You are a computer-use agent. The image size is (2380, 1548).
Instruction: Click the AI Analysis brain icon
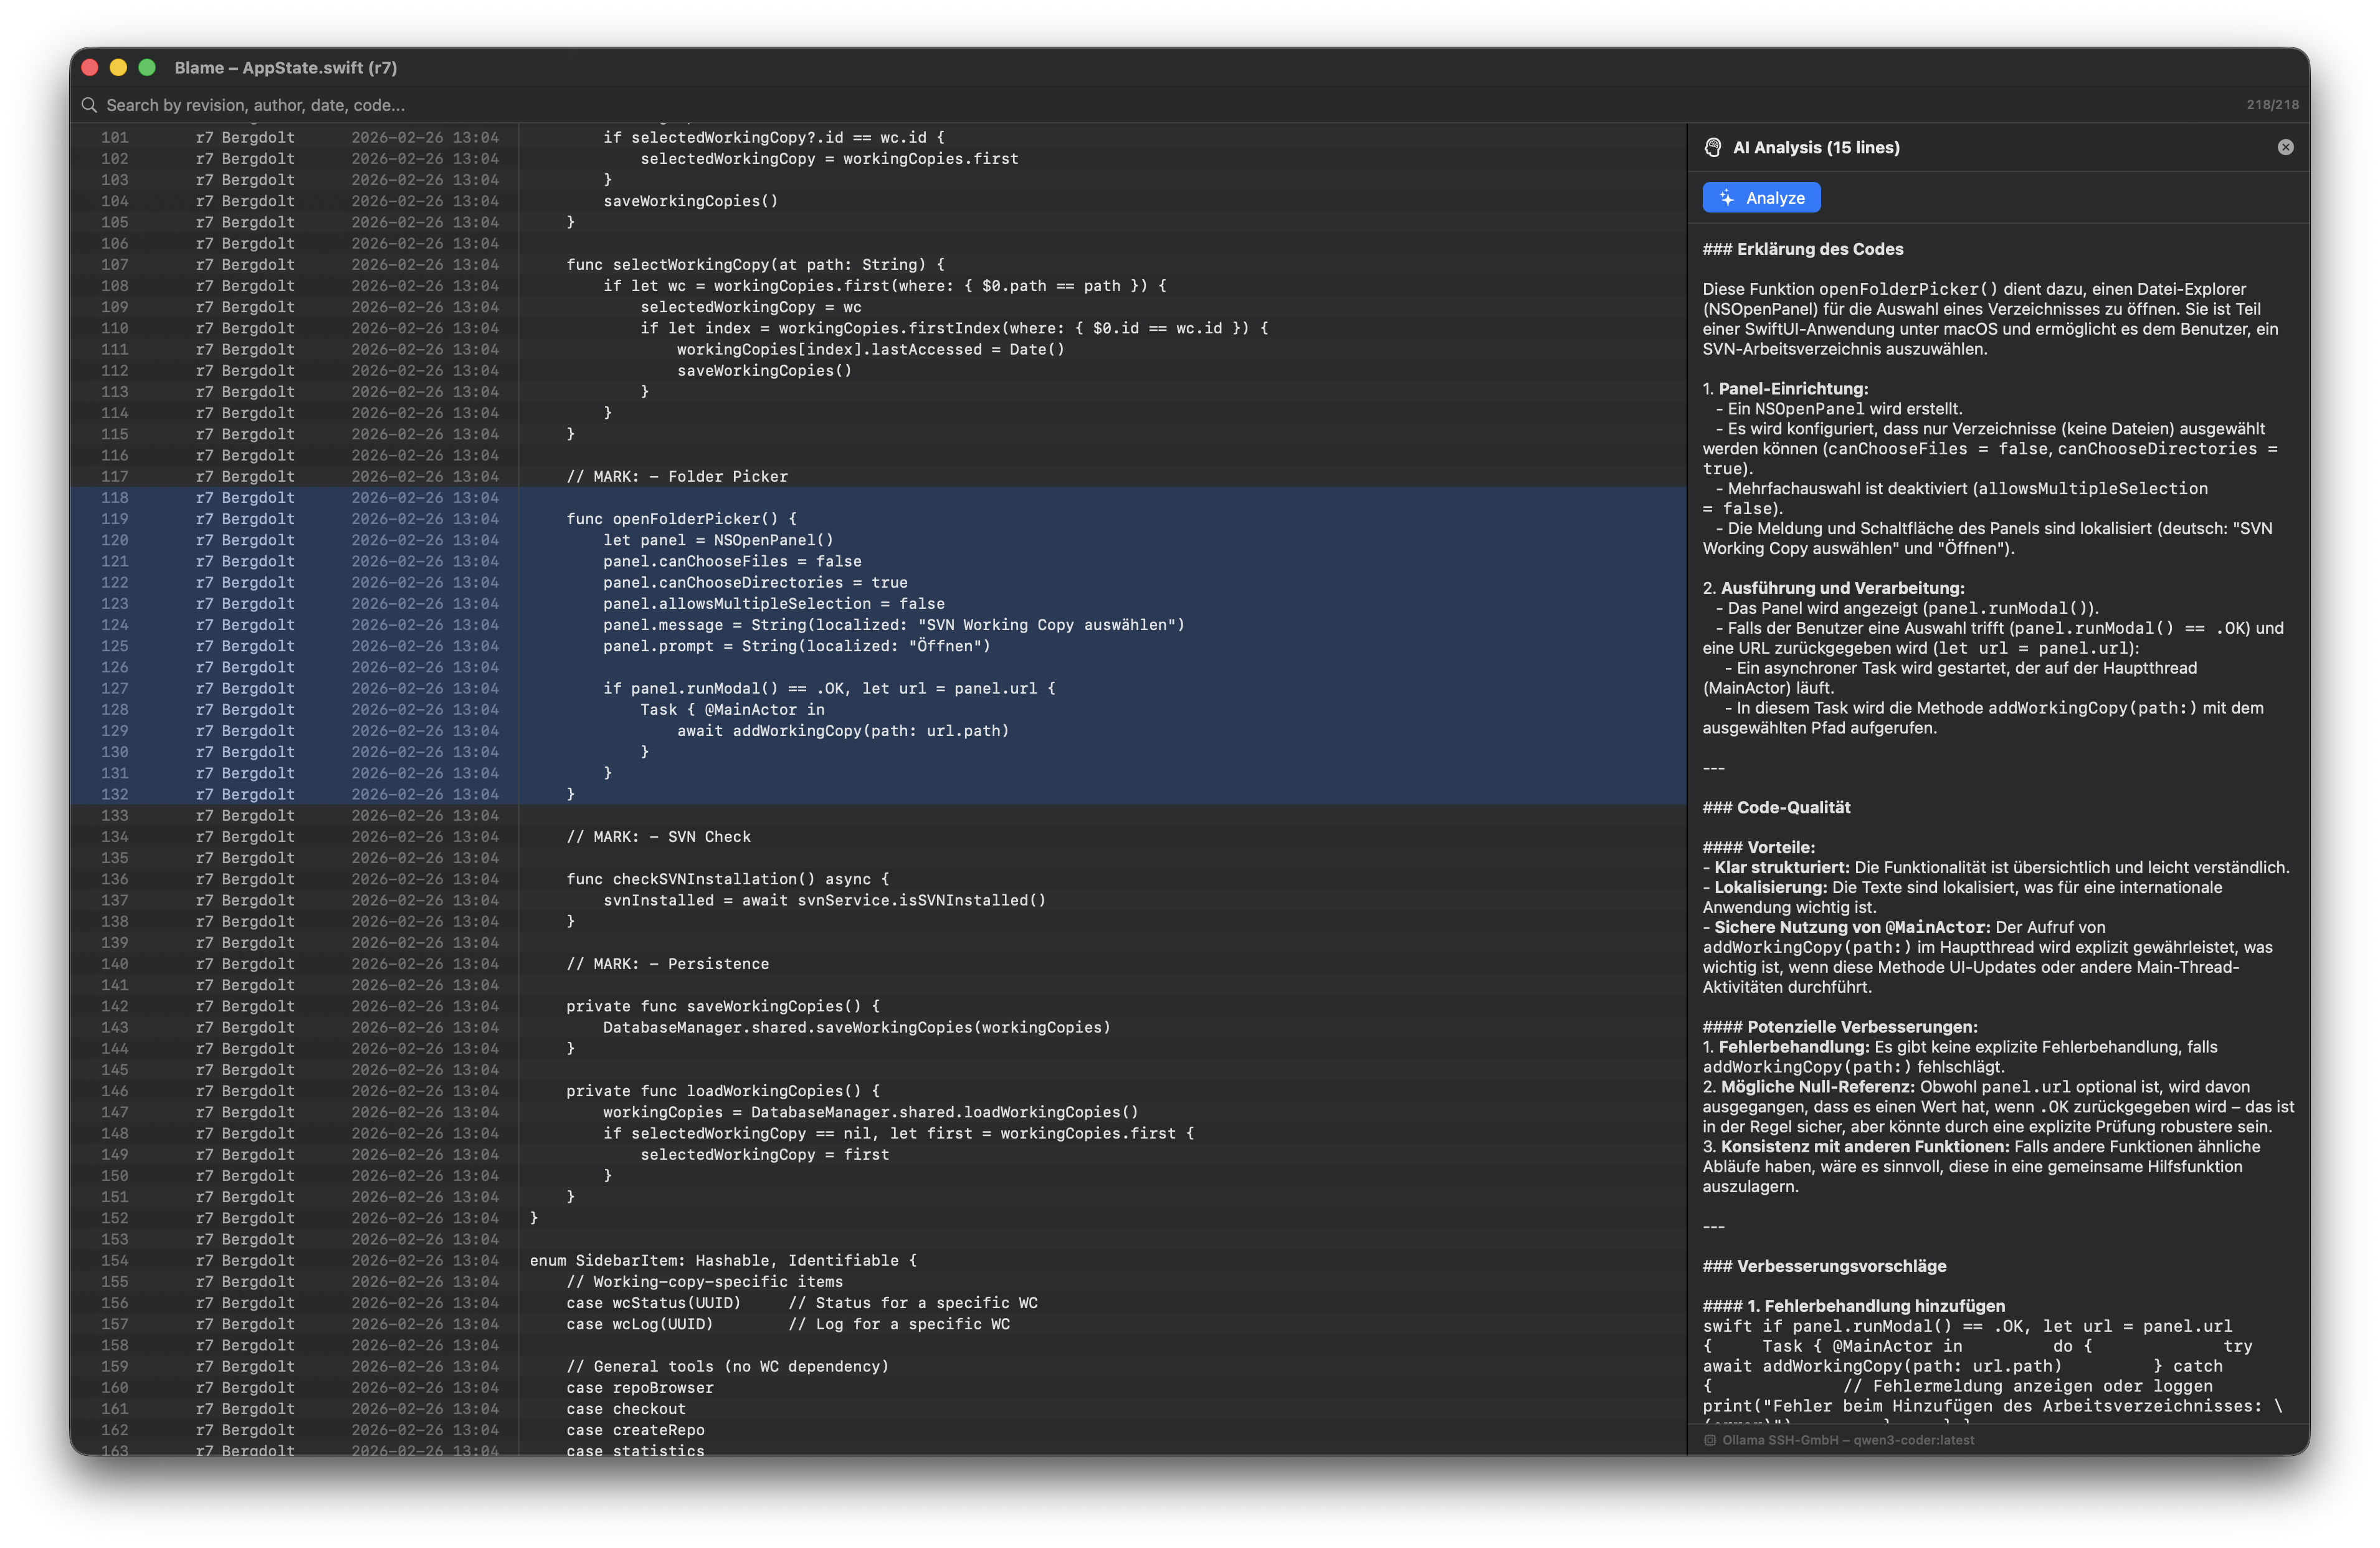tap(1713, 147)
